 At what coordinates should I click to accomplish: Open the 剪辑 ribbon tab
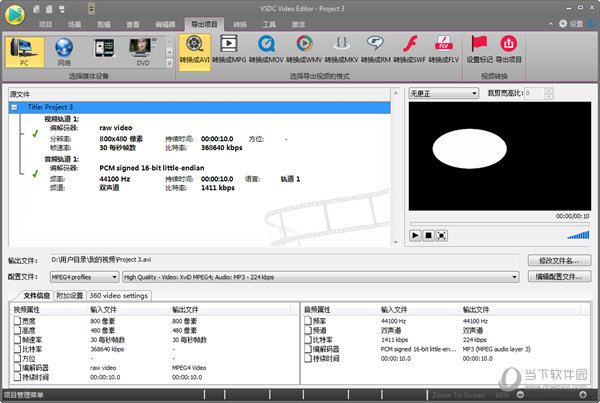point(104,24)
